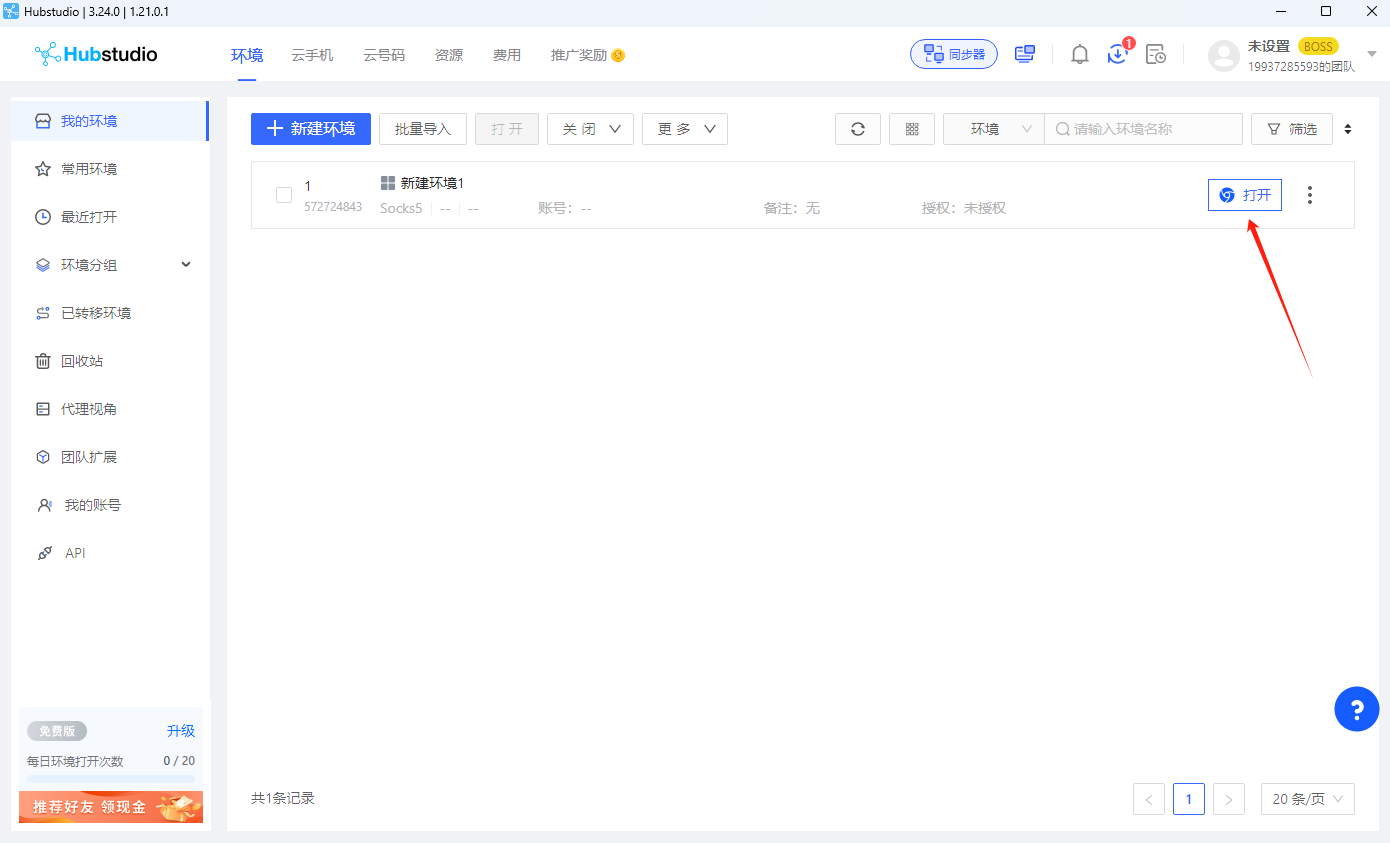
Task: Click the 推广奖励 coin icon
Action: pyautogui.click(x=618, y=55)
